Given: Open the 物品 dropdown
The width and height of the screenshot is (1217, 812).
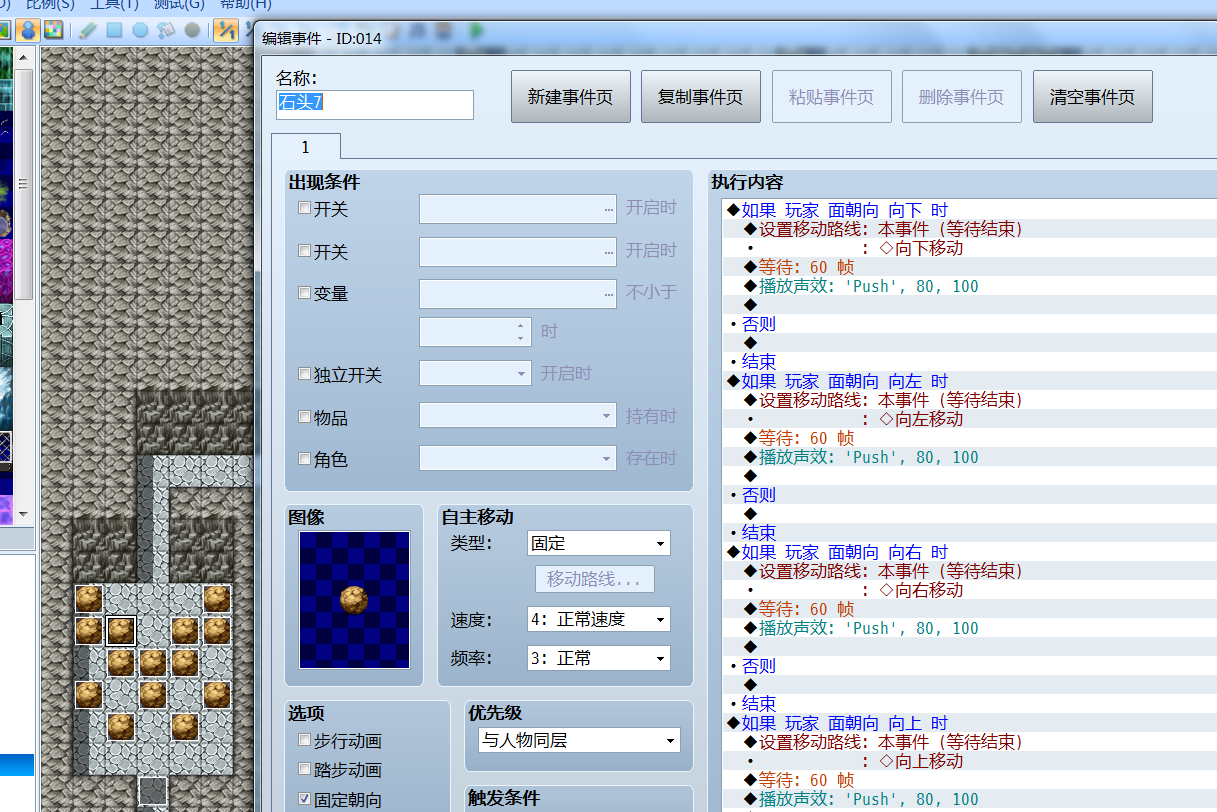Looking at the screenshot, I should point(518,416).
